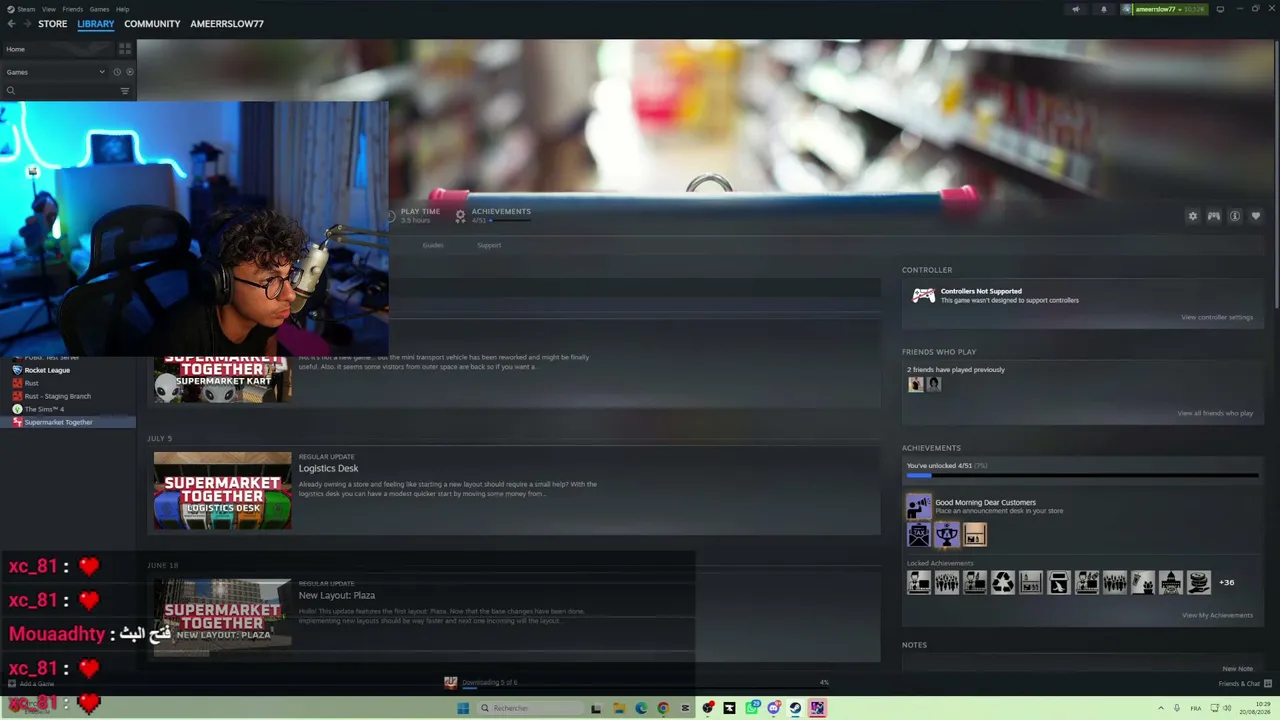Open Discord from the Windows taskbar
This screenshot has height=720, width=1280.
(773, 708)
